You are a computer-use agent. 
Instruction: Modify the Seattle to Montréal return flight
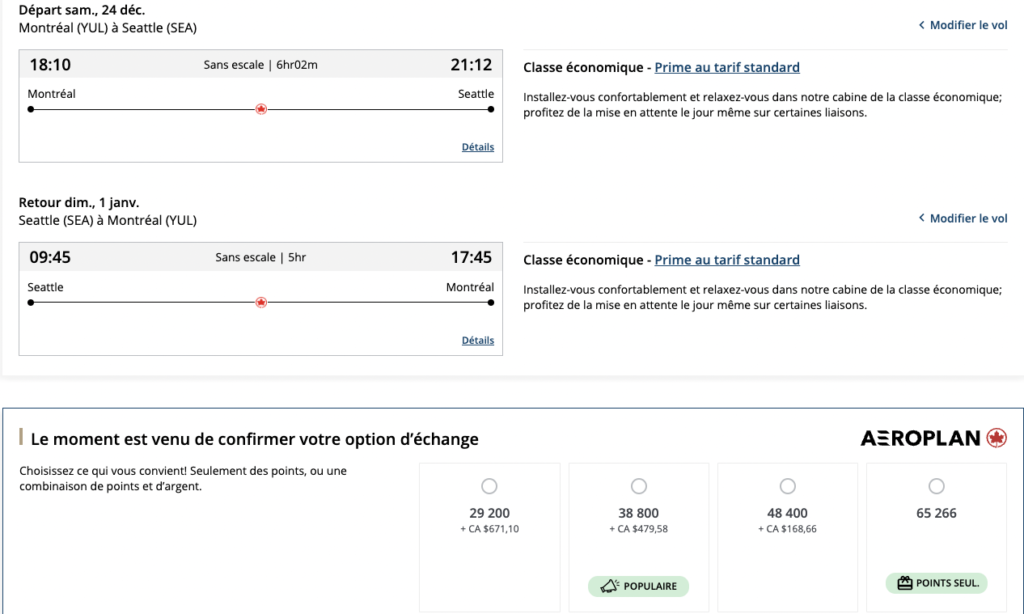[x=968, y=218]
